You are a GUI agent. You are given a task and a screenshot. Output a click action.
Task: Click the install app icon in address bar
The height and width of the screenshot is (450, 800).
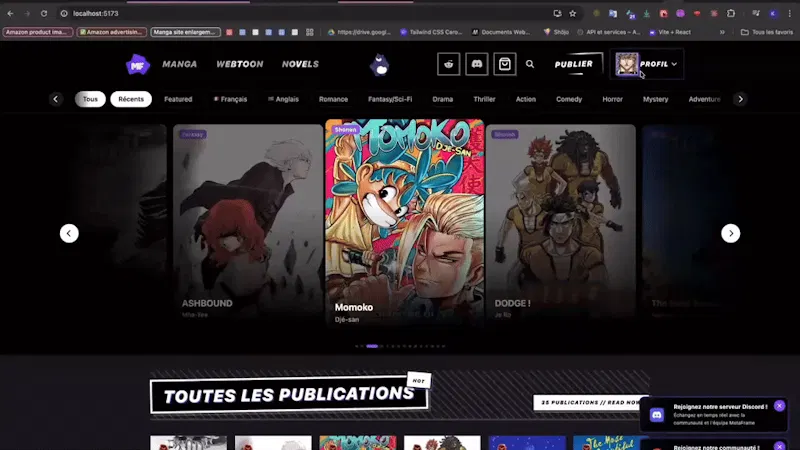[557, 13]
